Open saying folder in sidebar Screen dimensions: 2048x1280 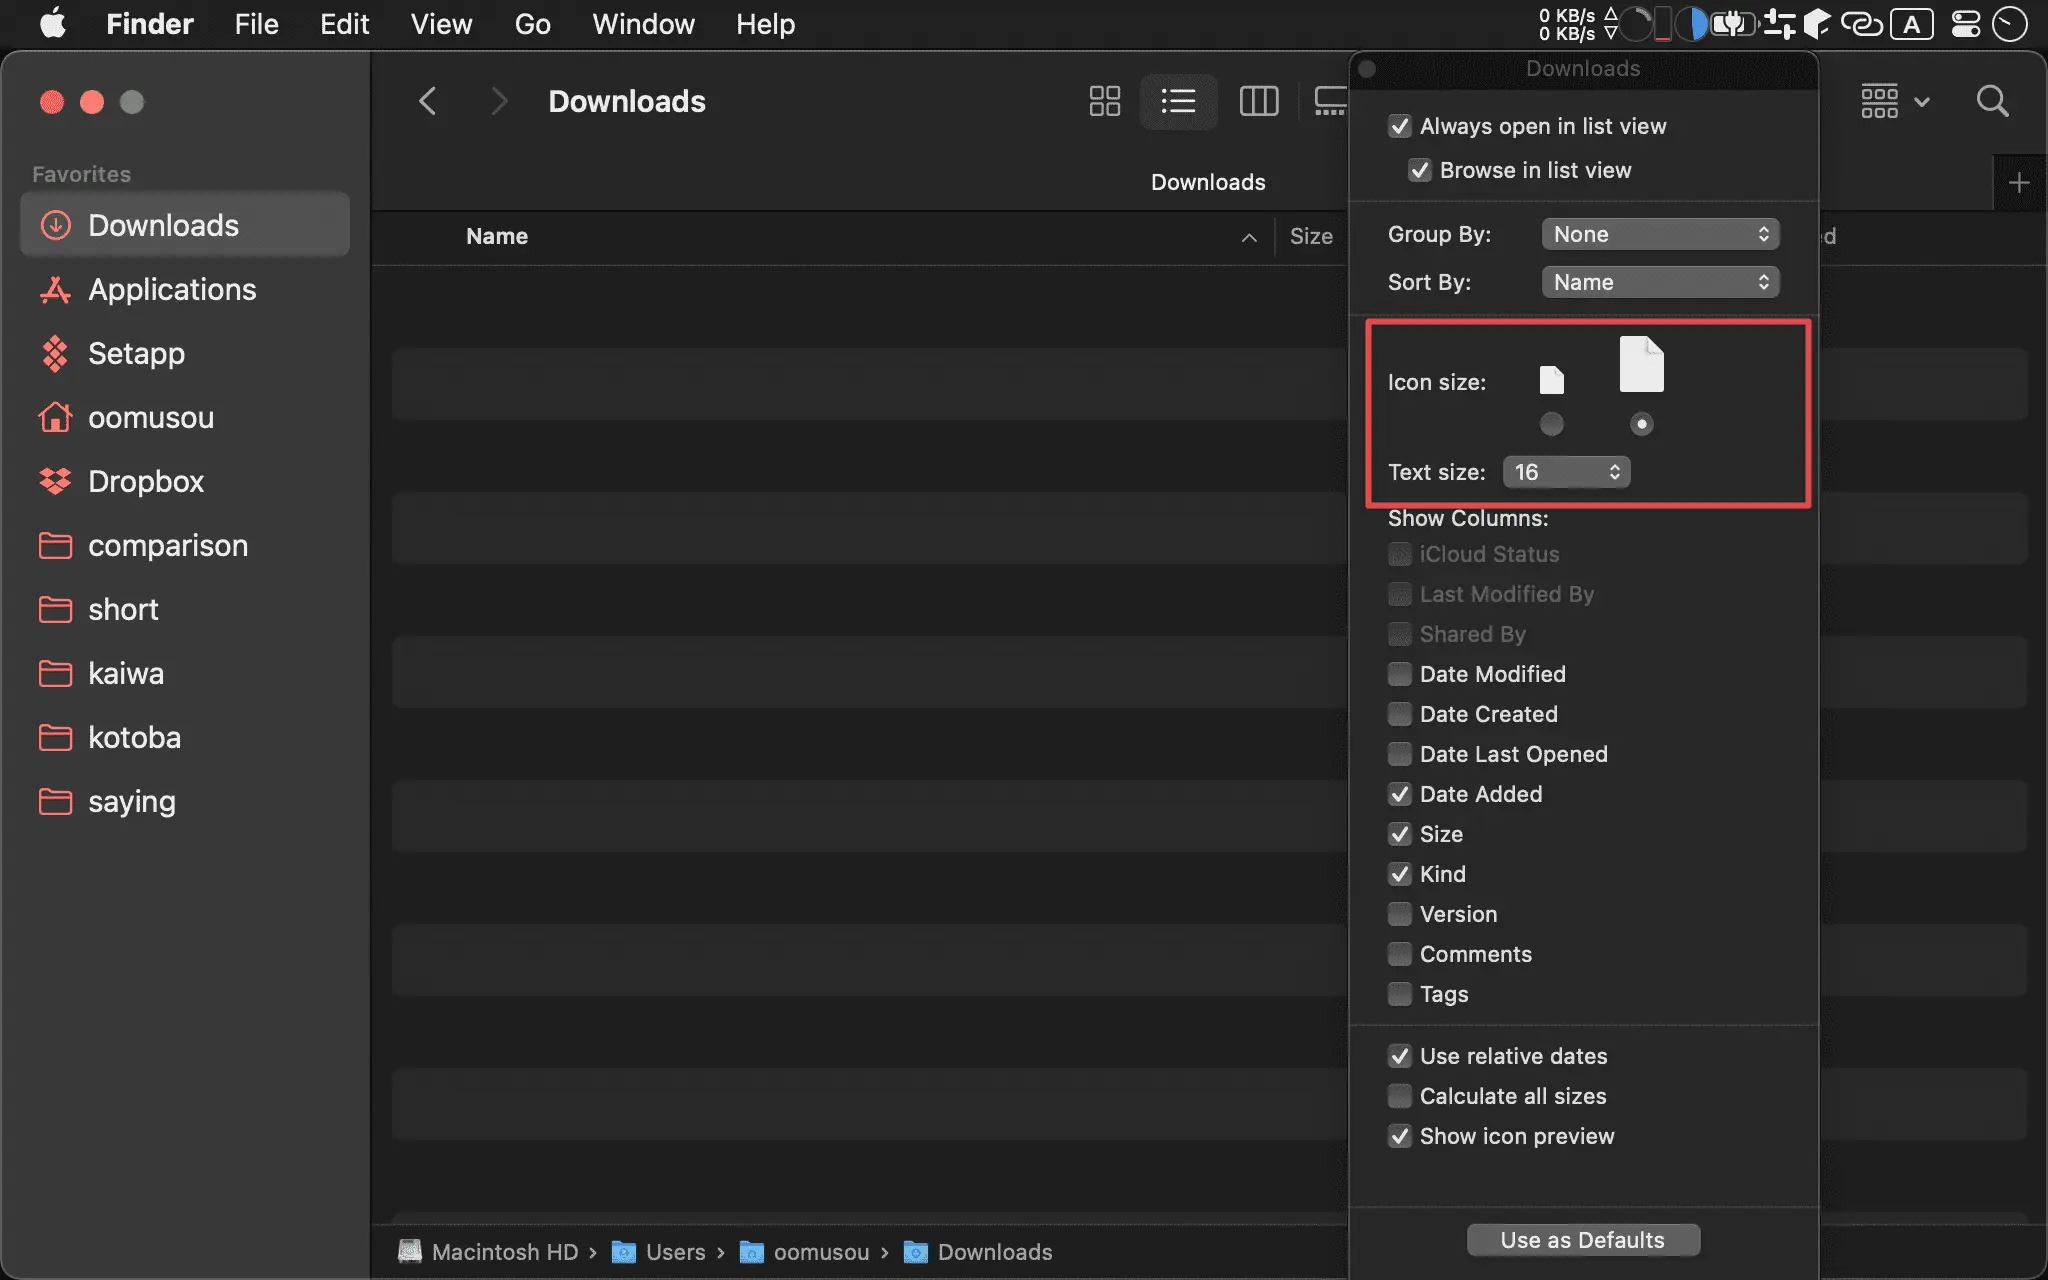[185, 801]
